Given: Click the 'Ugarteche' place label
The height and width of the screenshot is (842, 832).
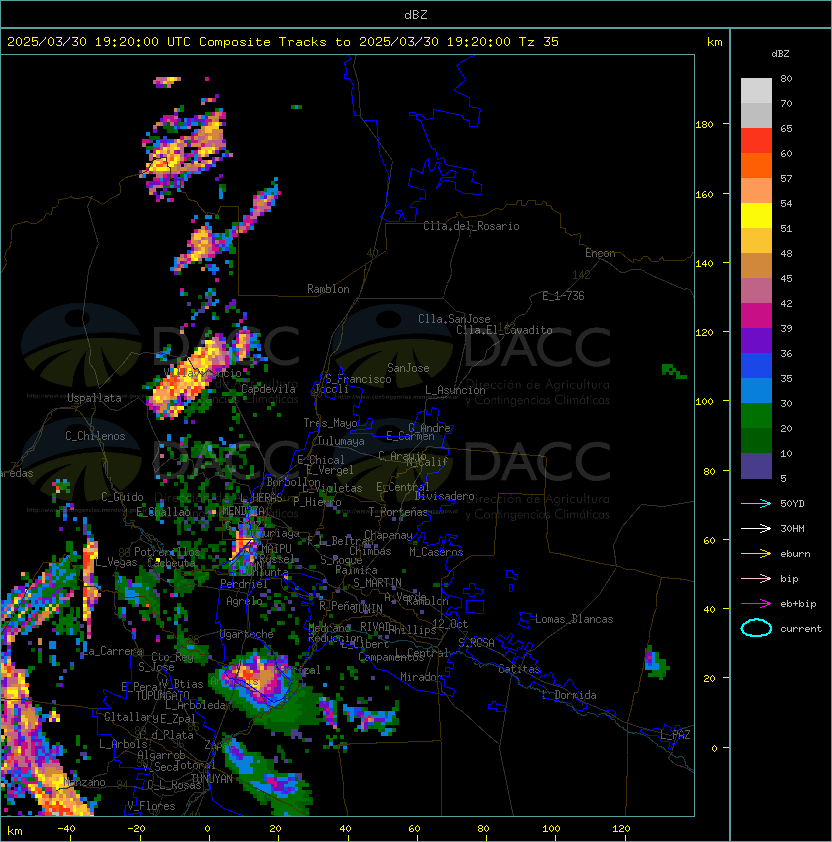Looking at the screenshot, I should 247,634.
